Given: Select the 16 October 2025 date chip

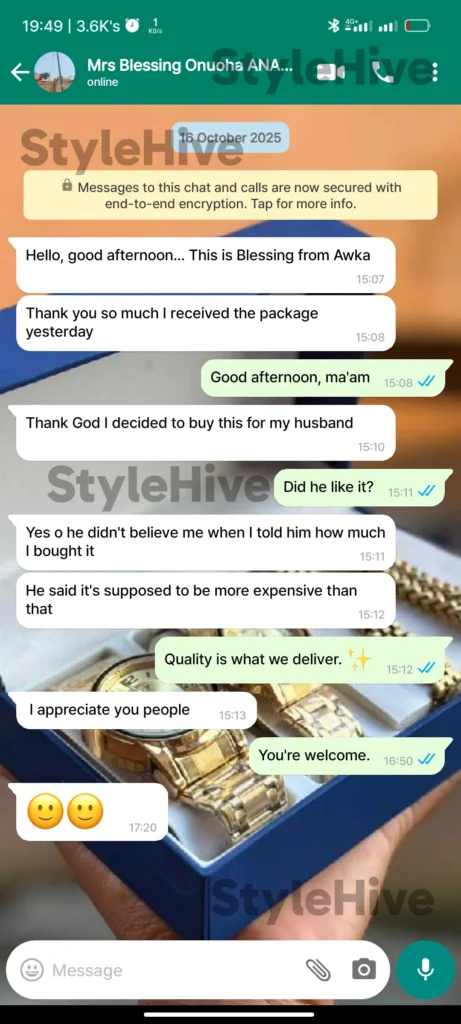Looking at the screenshot, I should coord(230,138).
